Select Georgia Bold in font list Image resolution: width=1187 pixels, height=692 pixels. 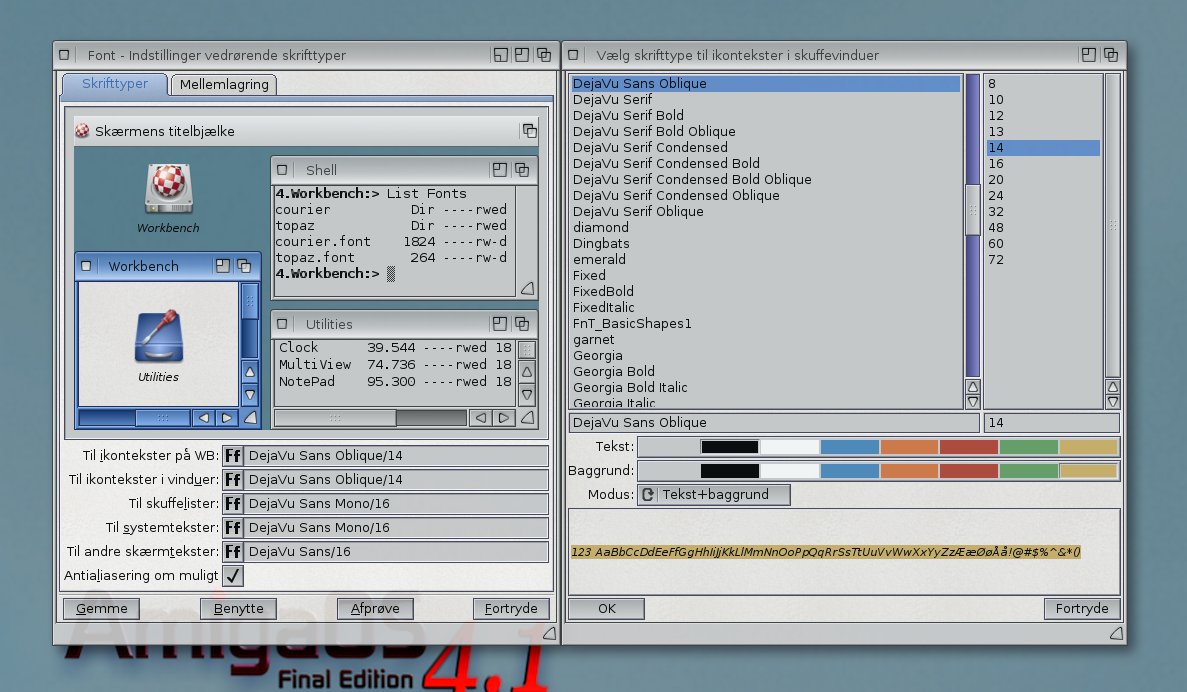(x=614, y=372)
